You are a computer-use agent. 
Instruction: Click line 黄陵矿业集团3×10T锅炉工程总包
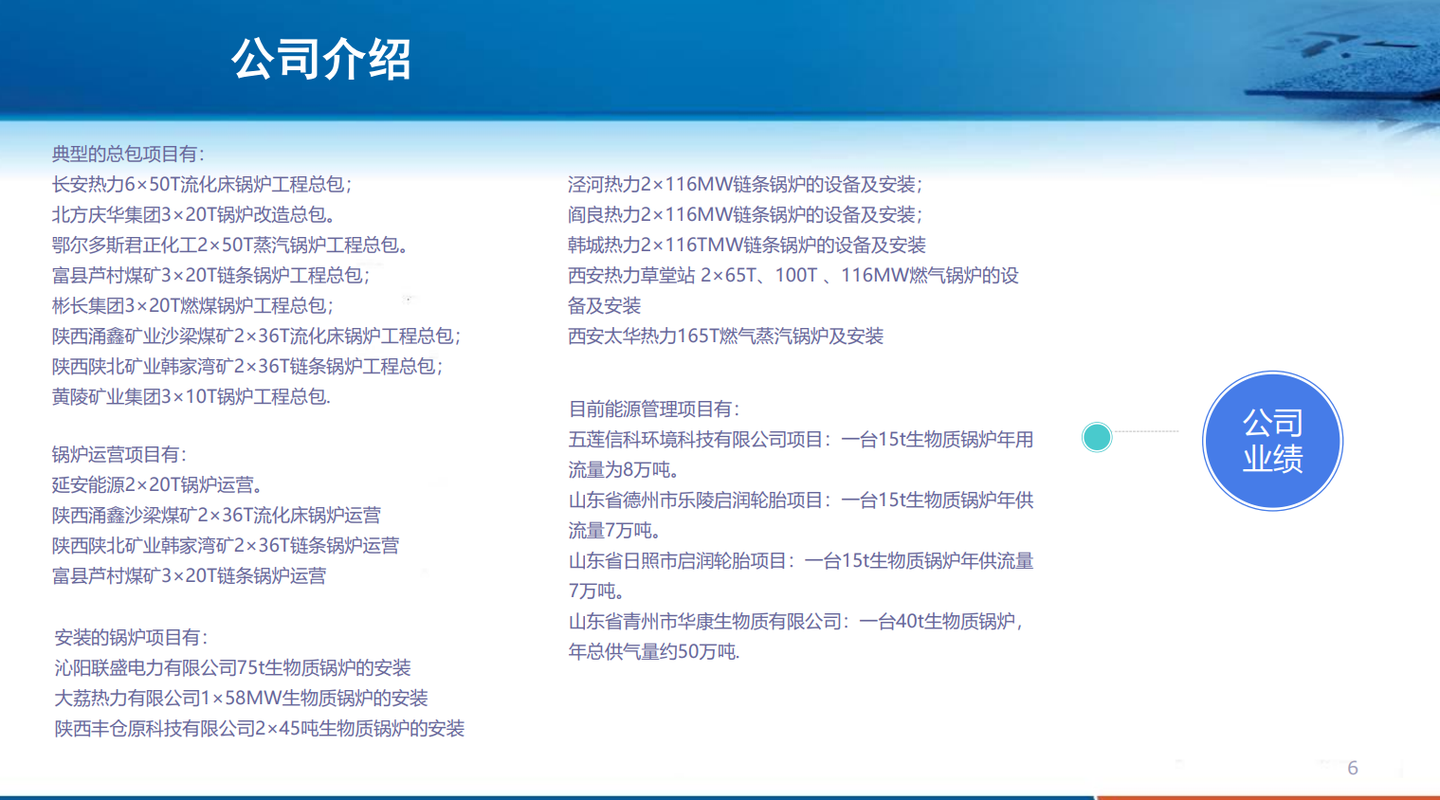pyautogui.click(x=191, y=397)
